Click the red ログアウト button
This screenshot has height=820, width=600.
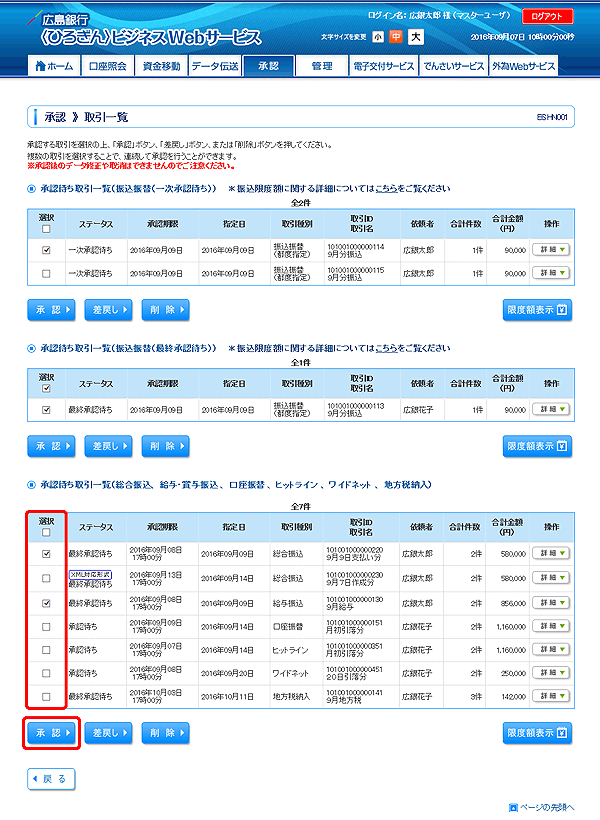pos(547,16)
